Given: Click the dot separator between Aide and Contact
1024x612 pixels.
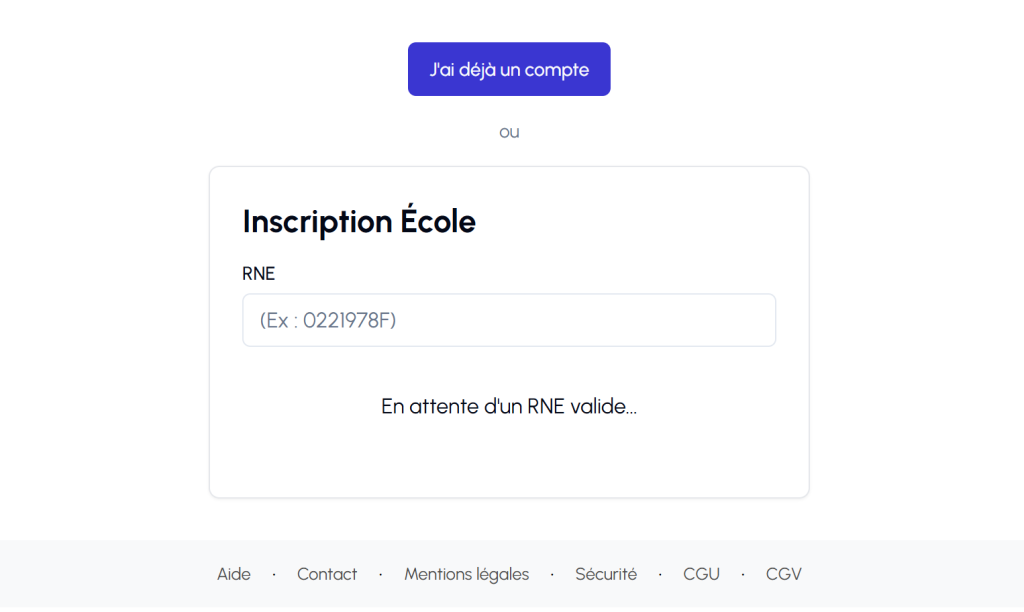Looking at the screenshot, I should (x=274, y=574).
